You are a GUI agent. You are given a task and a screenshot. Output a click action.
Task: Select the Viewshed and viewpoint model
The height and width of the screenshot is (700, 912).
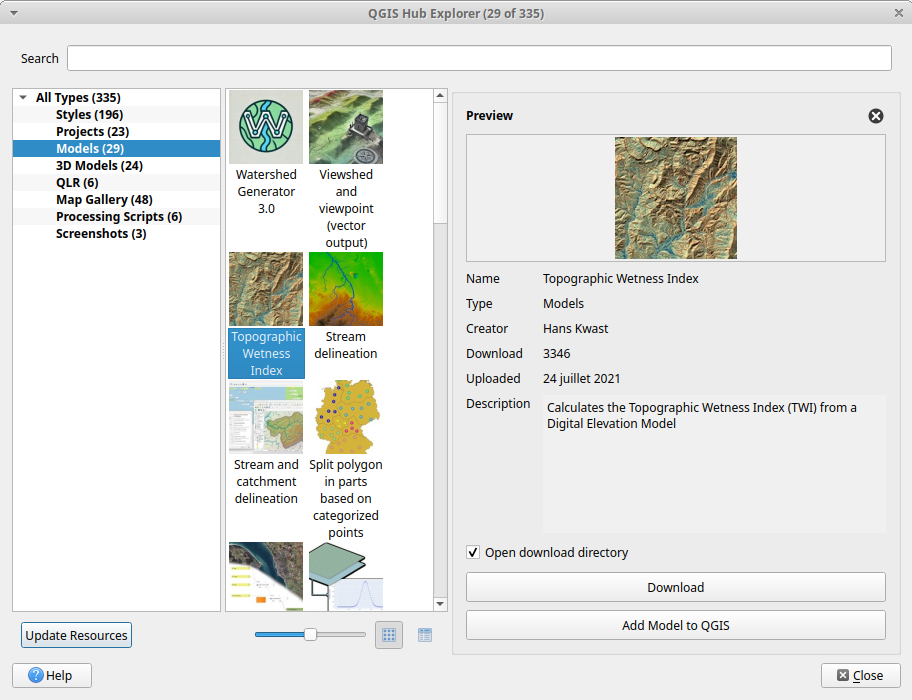[345, 127]
